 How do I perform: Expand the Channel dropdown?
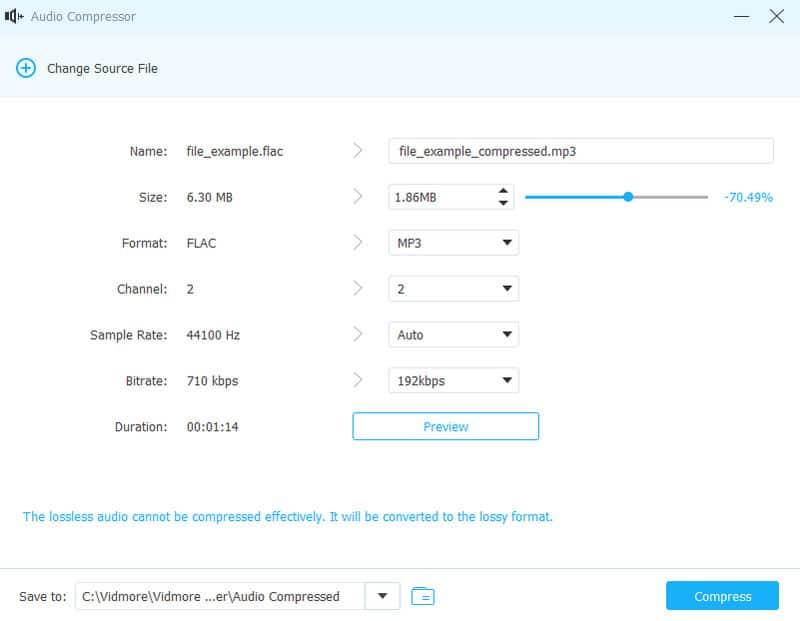click(453, 289)
